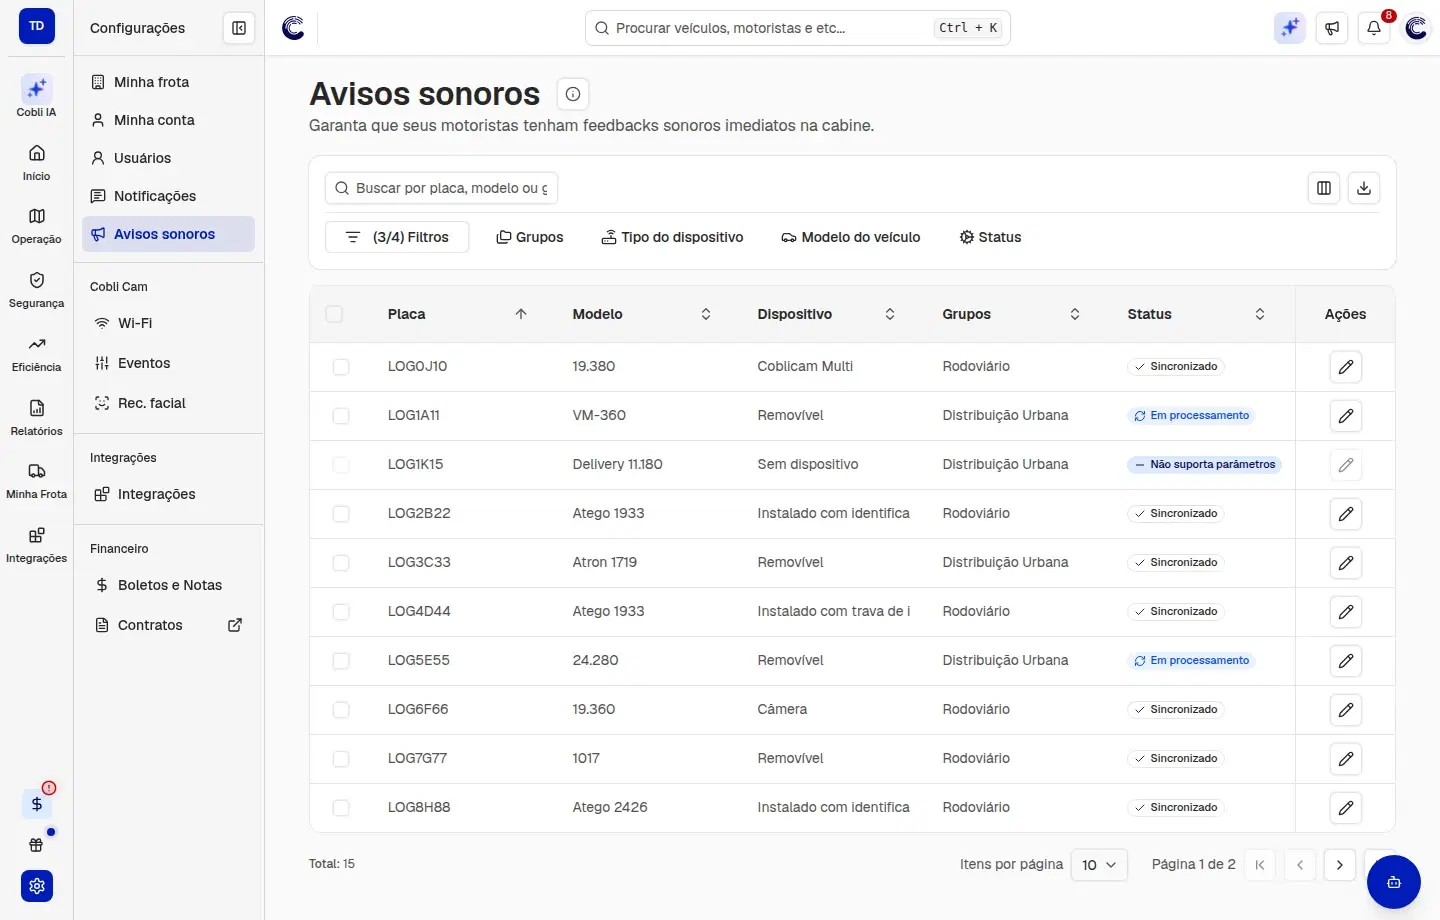1440x920 pixels.
Task: Check the LOG4D44 row checkbox
Action: coord(341,612)
